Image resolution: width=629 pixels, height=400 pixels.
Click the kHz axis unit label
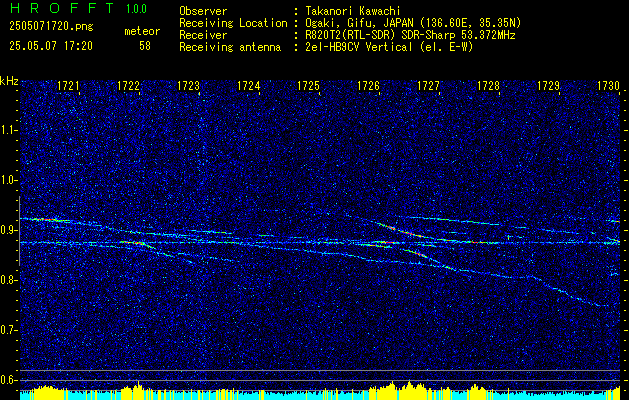pos(9,81)
